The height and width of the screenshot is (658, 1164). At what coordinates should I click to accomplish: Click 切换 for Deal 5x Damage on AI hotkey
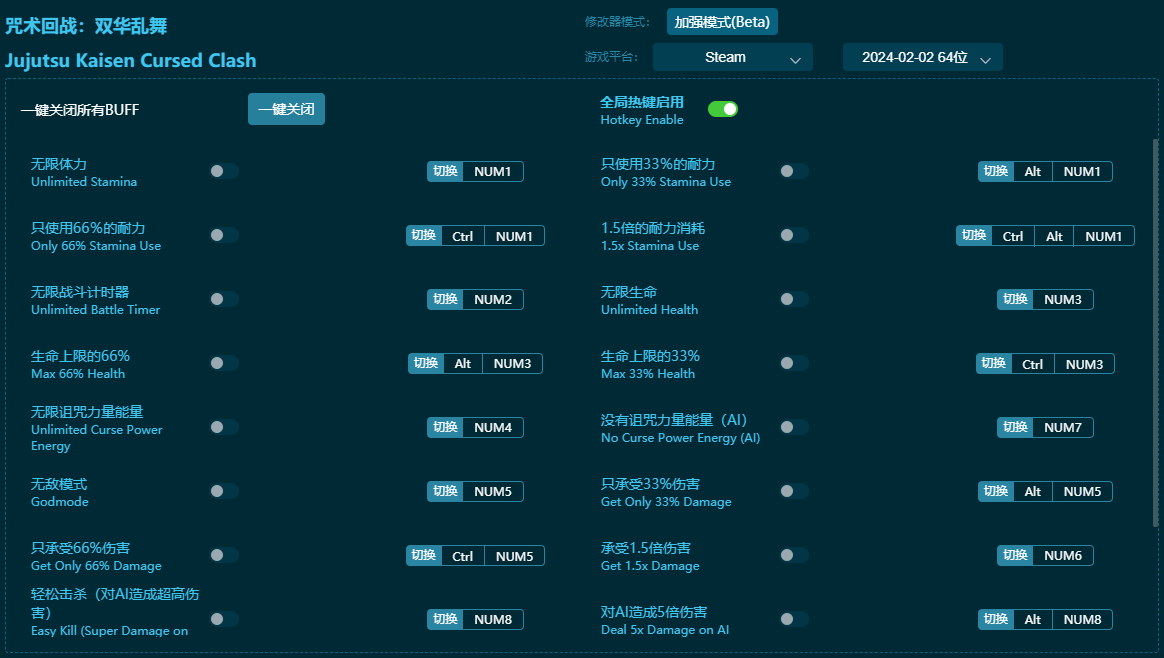pyautogui.click(x=995, y=619)
